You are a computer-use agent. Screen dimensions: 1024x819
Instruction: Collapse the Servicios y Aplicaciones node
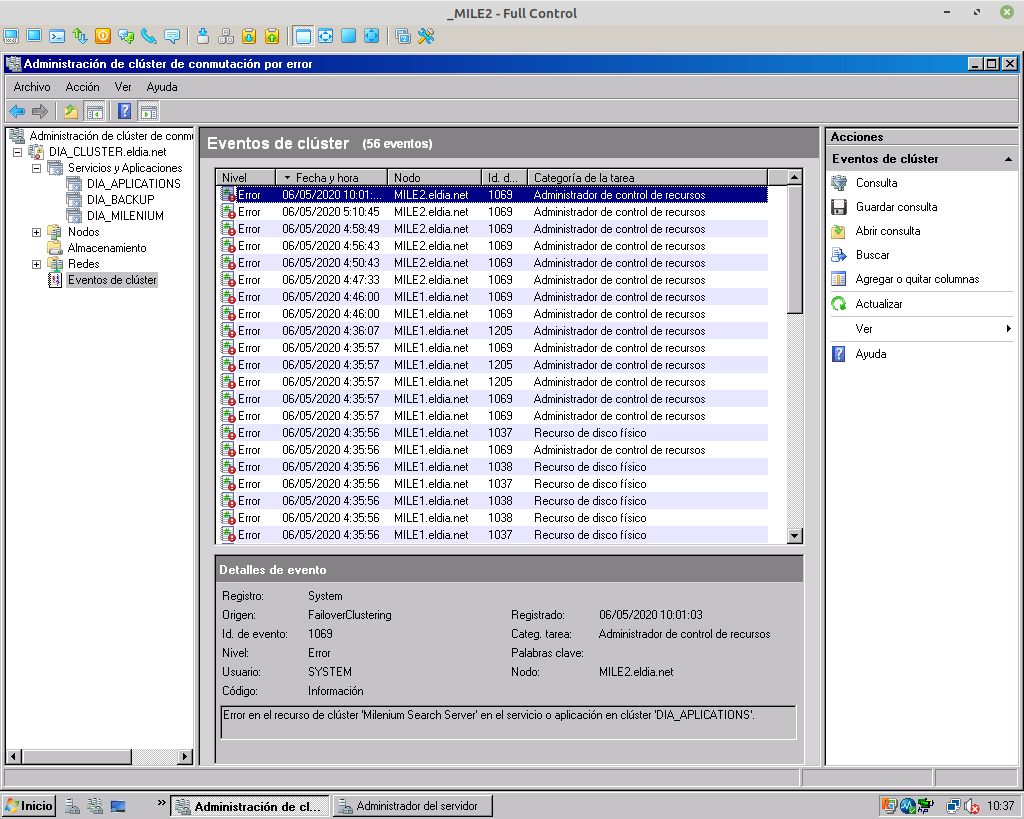[x=37, y=168]
